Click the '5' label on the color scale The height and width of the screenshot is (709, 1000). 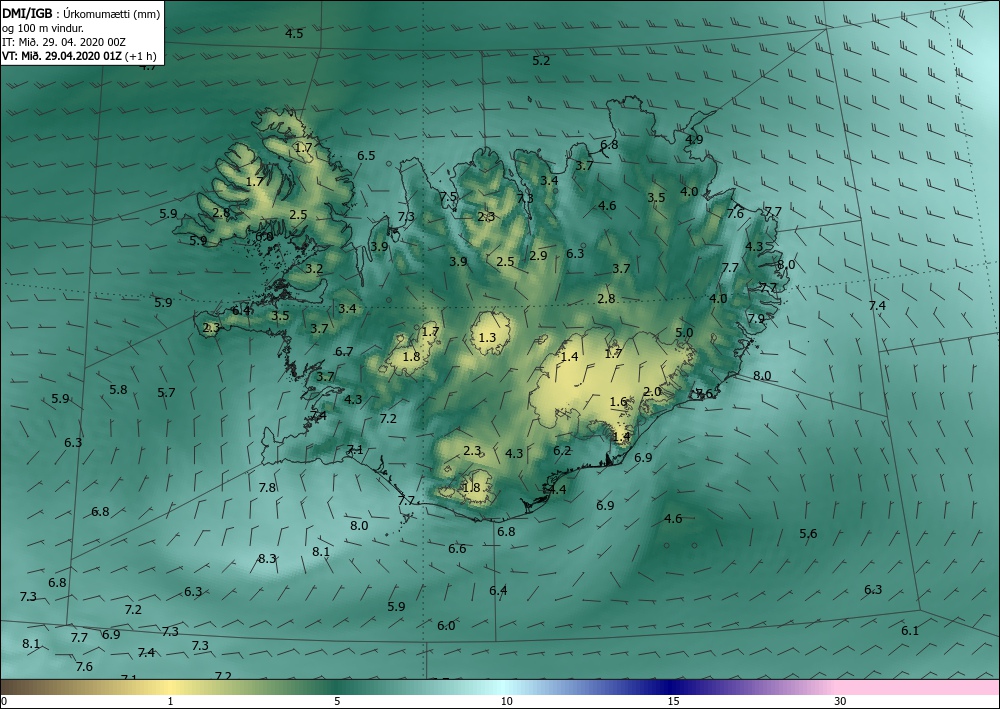coord(337,701)
